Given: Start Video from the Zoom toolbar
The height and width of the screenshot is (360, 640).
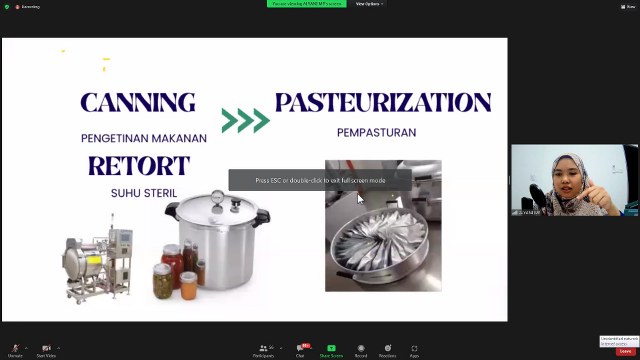Looking at the screenshot, I should pos(46,351).
